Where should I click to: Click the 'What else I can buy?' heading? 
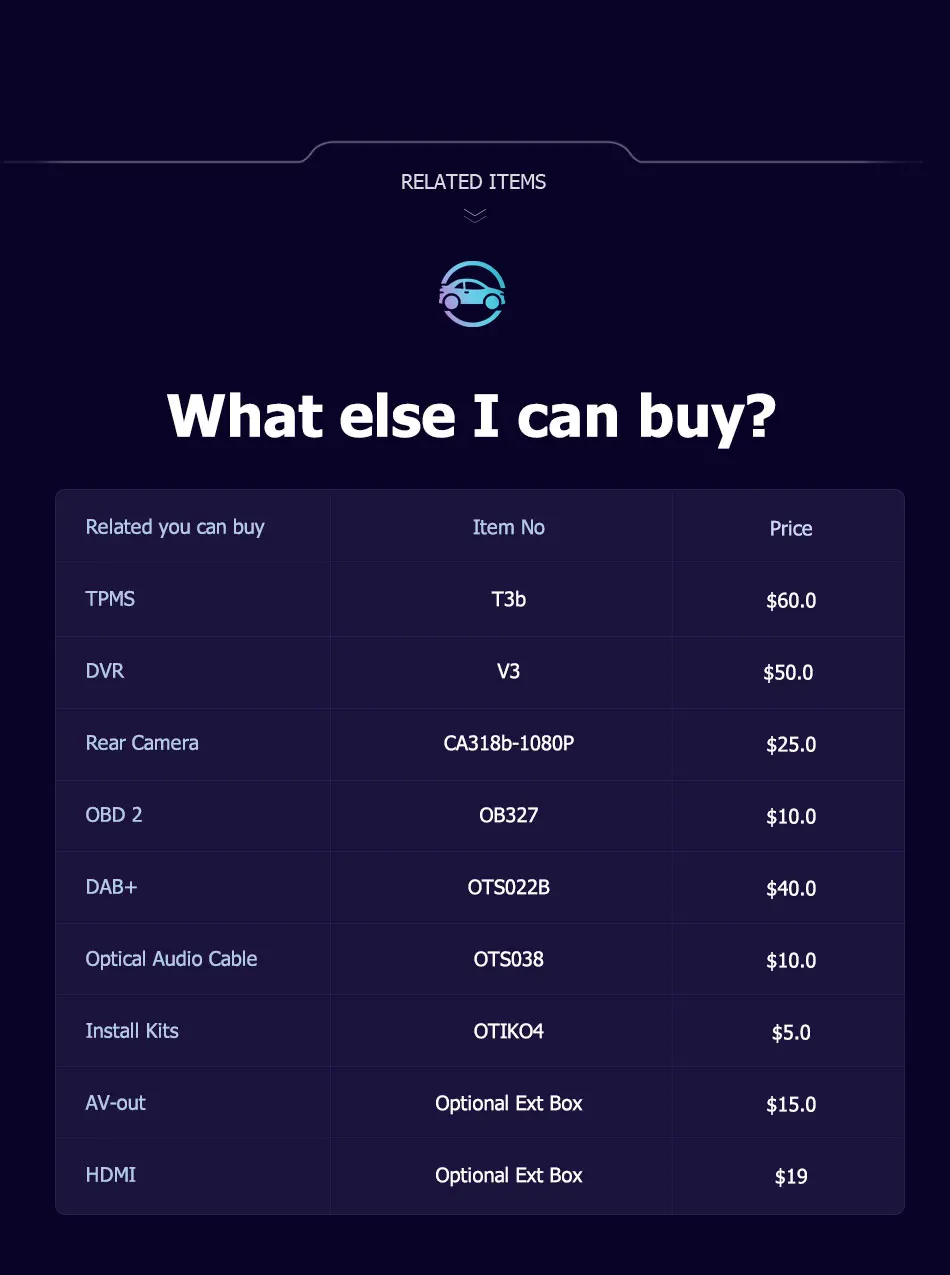[472, 415]
